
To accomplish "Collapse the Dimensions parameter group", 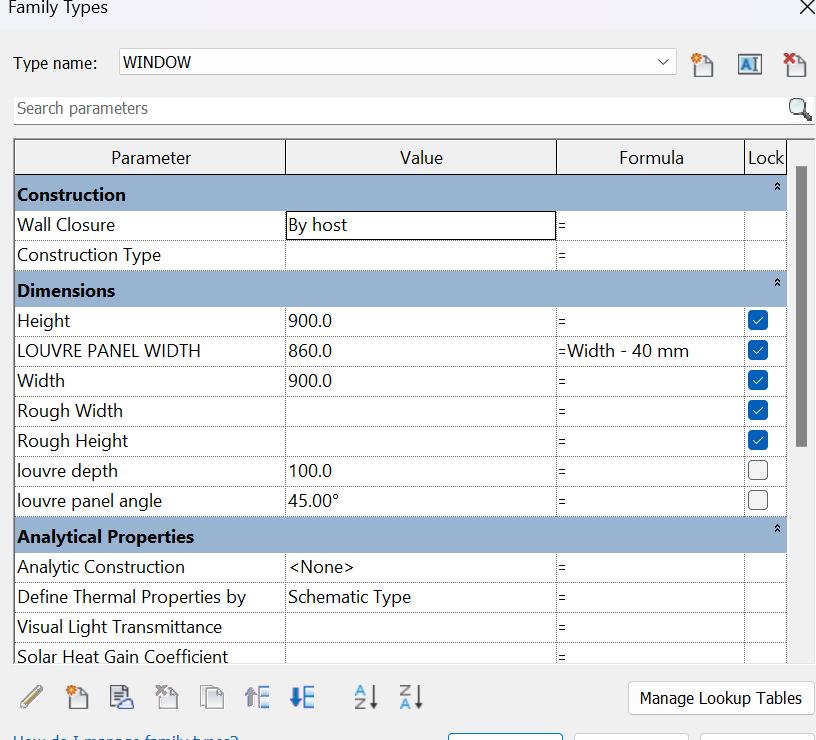I will tap(777, 283).
